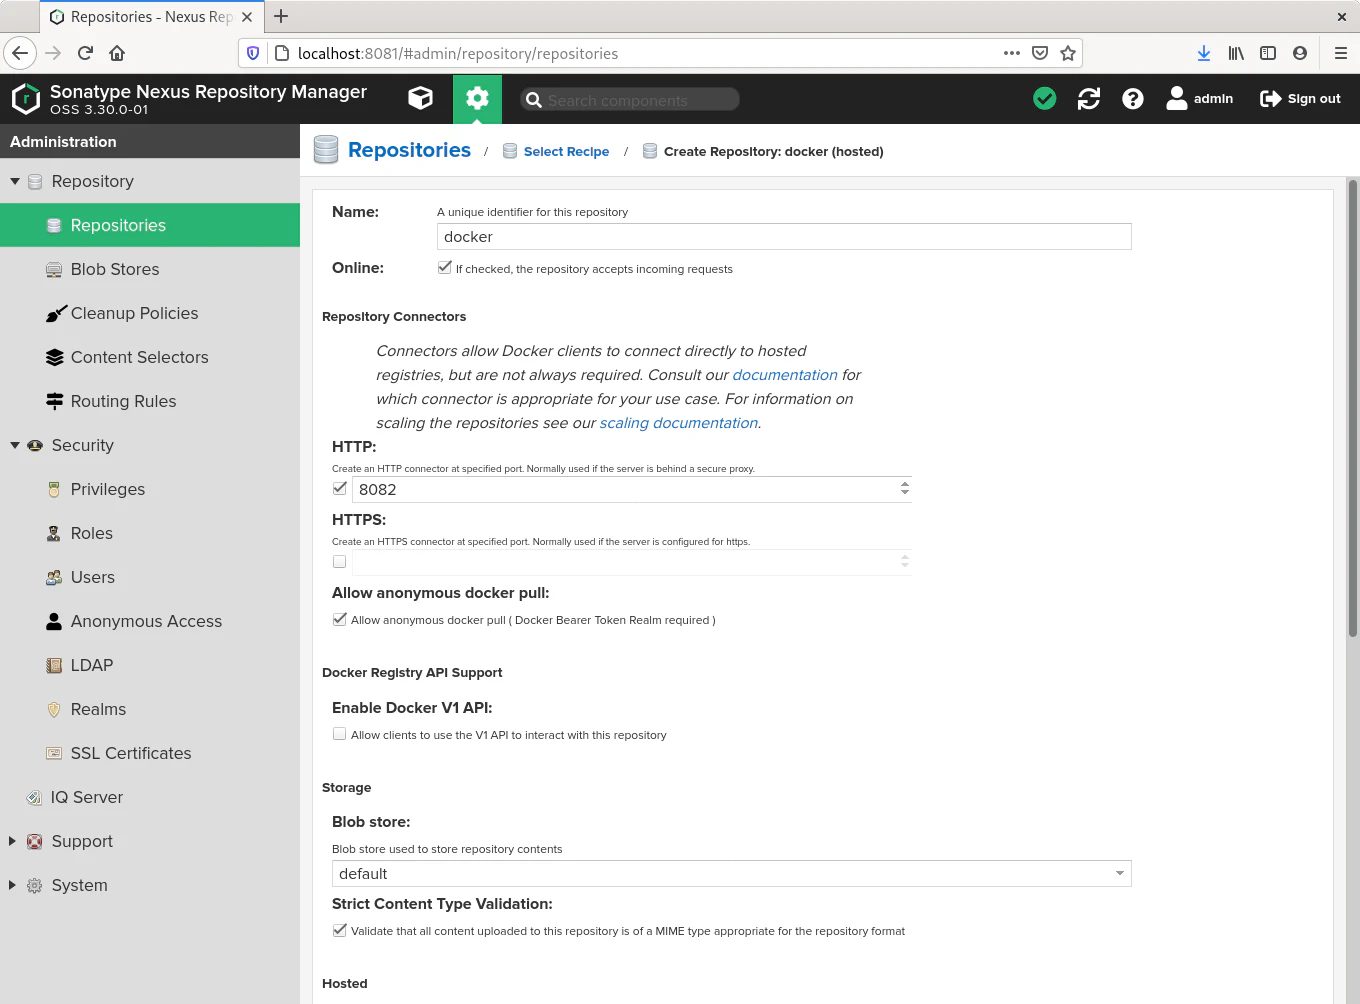Click the admin user account icon
Screen dimensions: 1360x1004
coord(1177,98)
